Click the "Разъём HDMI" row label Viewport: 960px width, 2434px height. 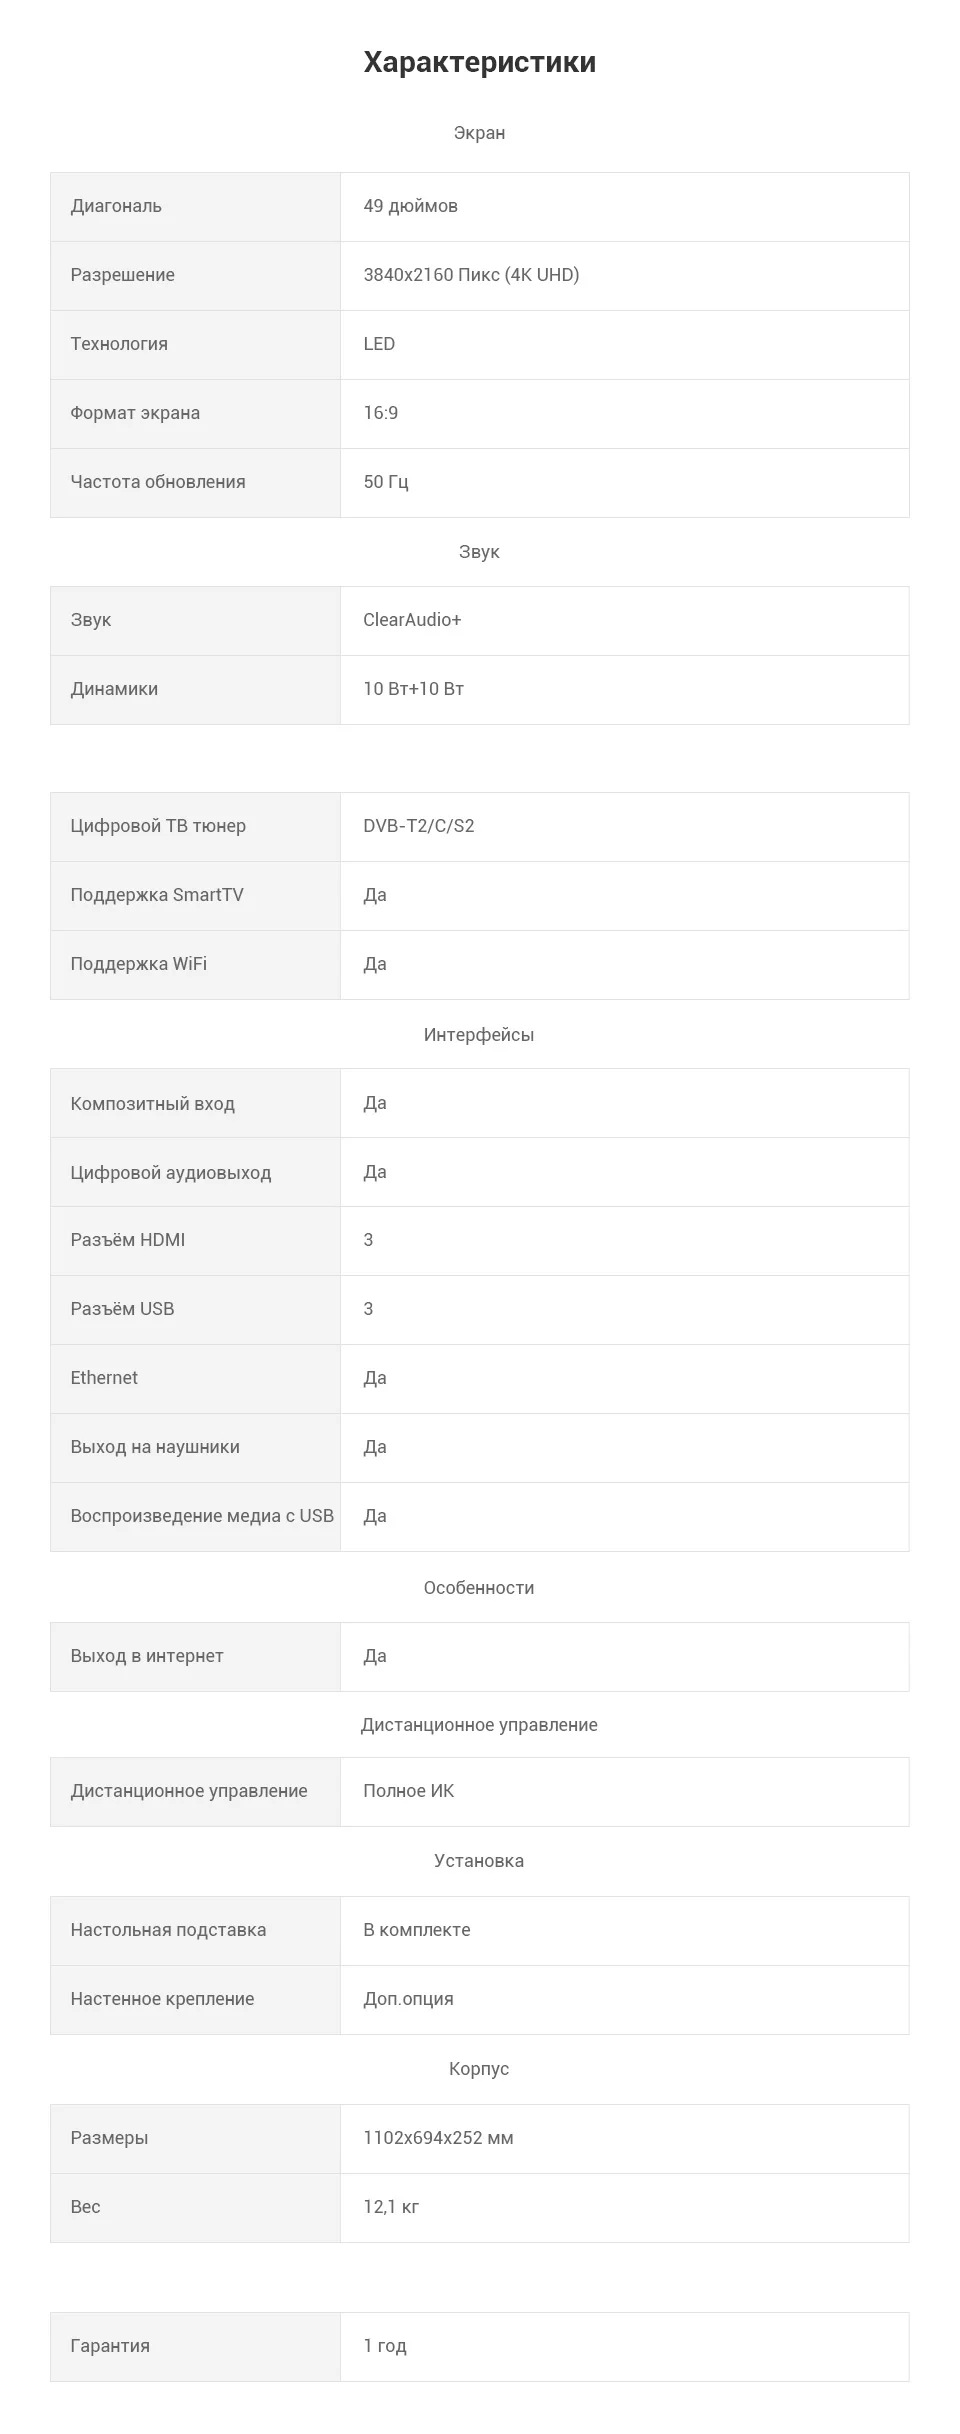click(x=128, y=1240)
